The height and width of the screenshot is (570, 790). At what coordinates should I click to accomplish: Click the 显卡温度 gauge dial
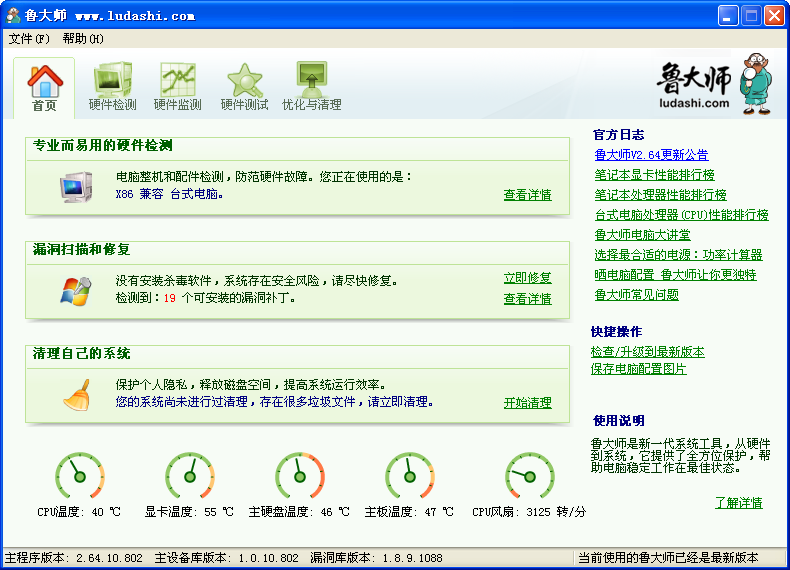(x=190, y=476)
